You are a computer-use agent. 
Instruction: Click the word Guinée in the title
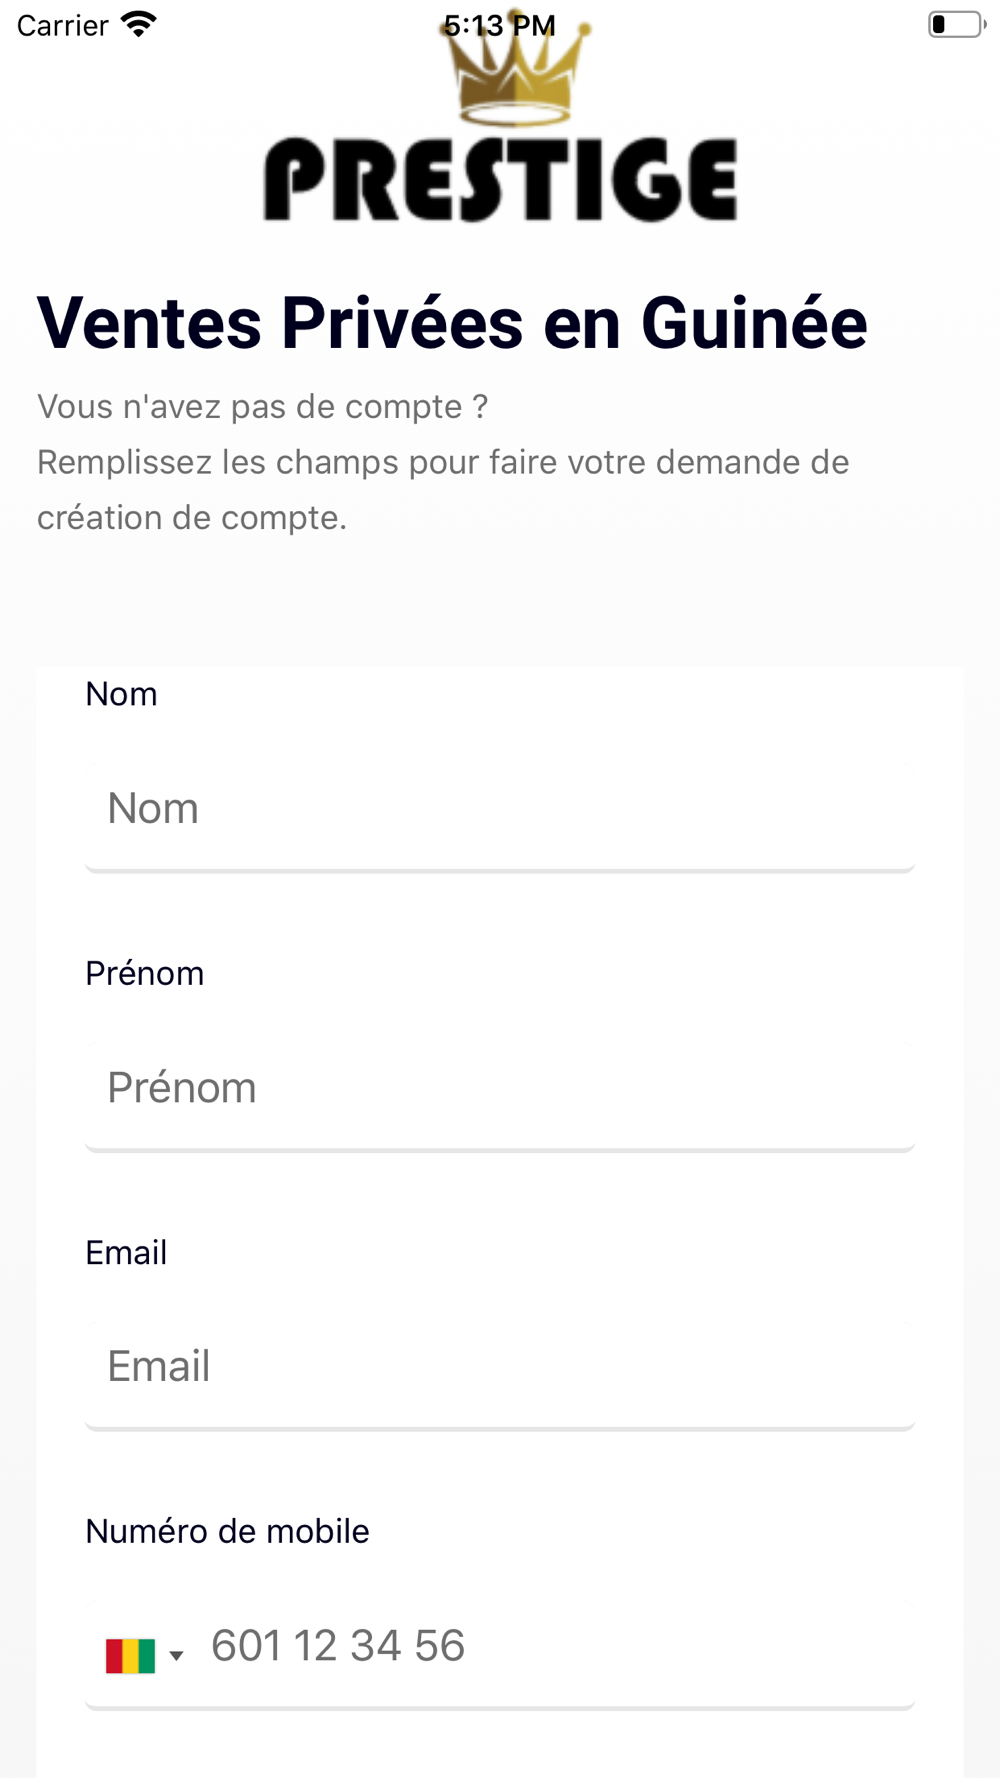754,323
